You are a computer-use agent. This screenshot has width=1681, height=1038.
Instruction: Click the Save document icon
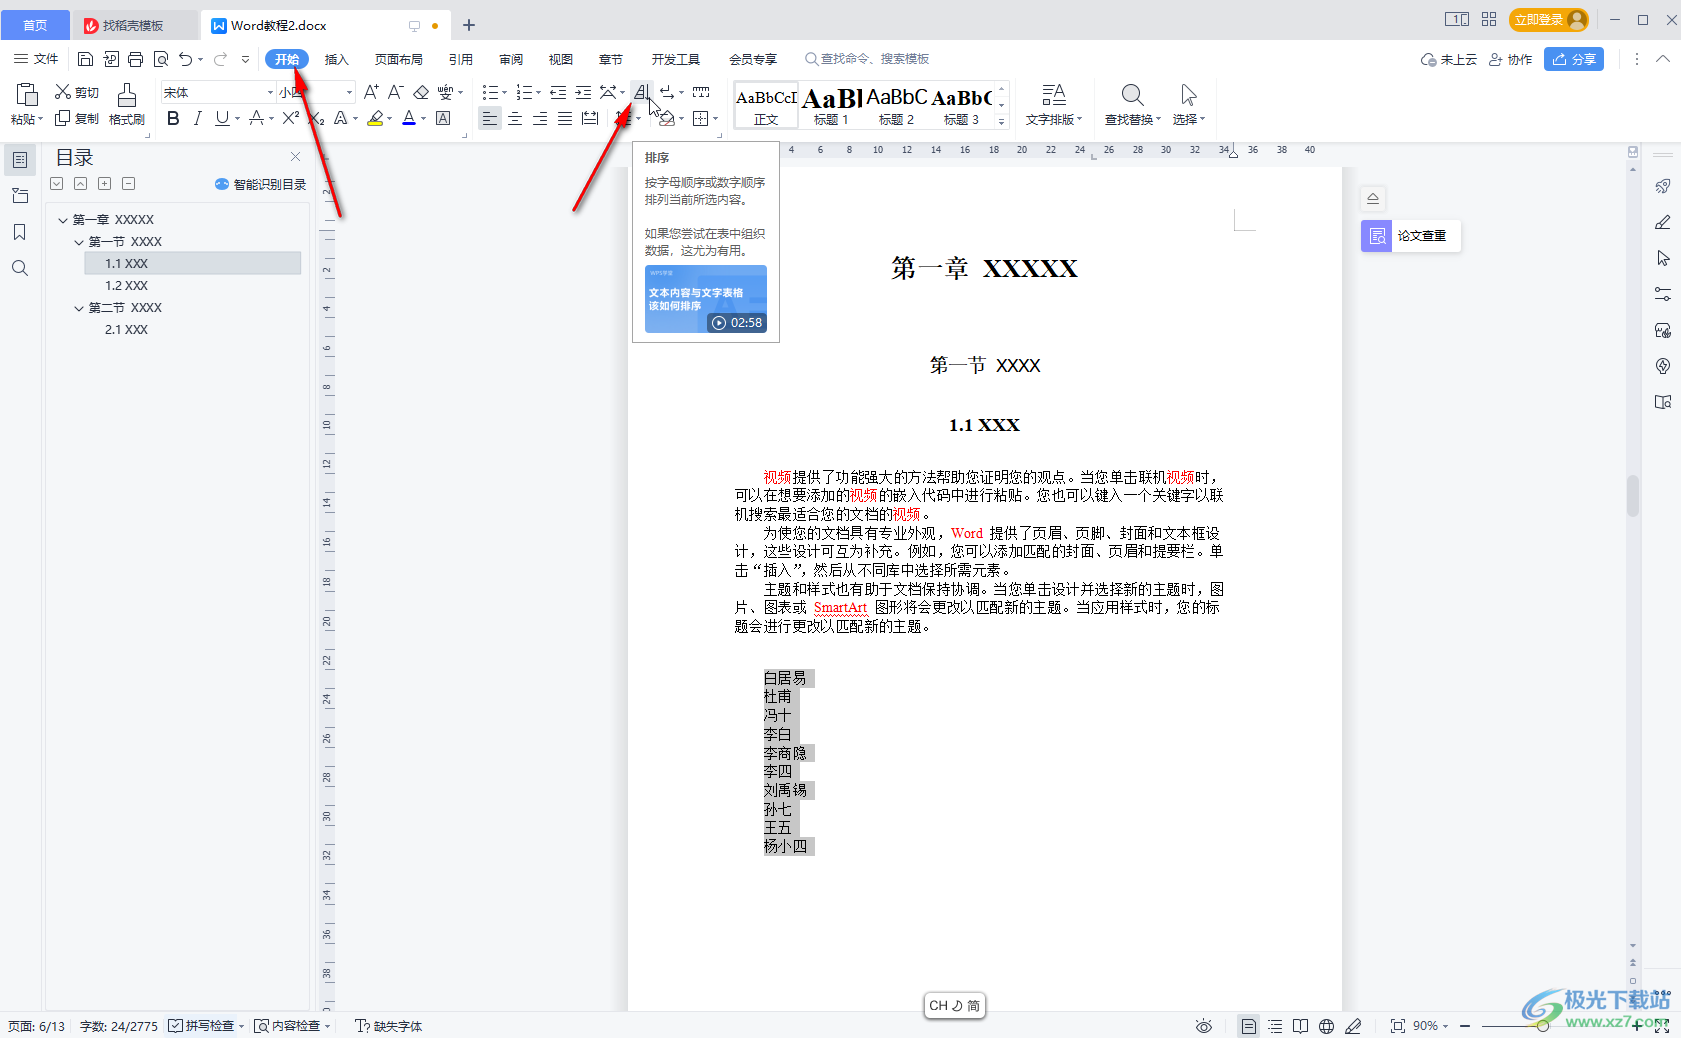pyautogui.click(x=85, y=59)
